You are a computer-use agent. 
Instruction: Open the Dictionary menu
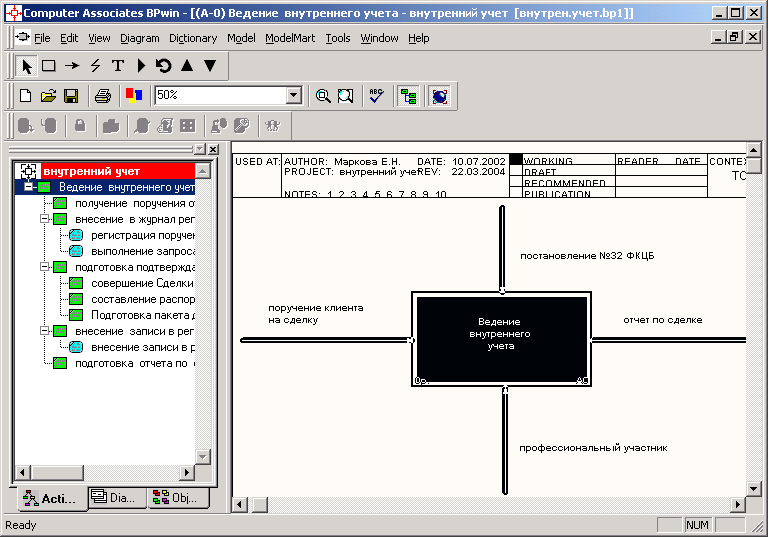(x=193, y=38)
